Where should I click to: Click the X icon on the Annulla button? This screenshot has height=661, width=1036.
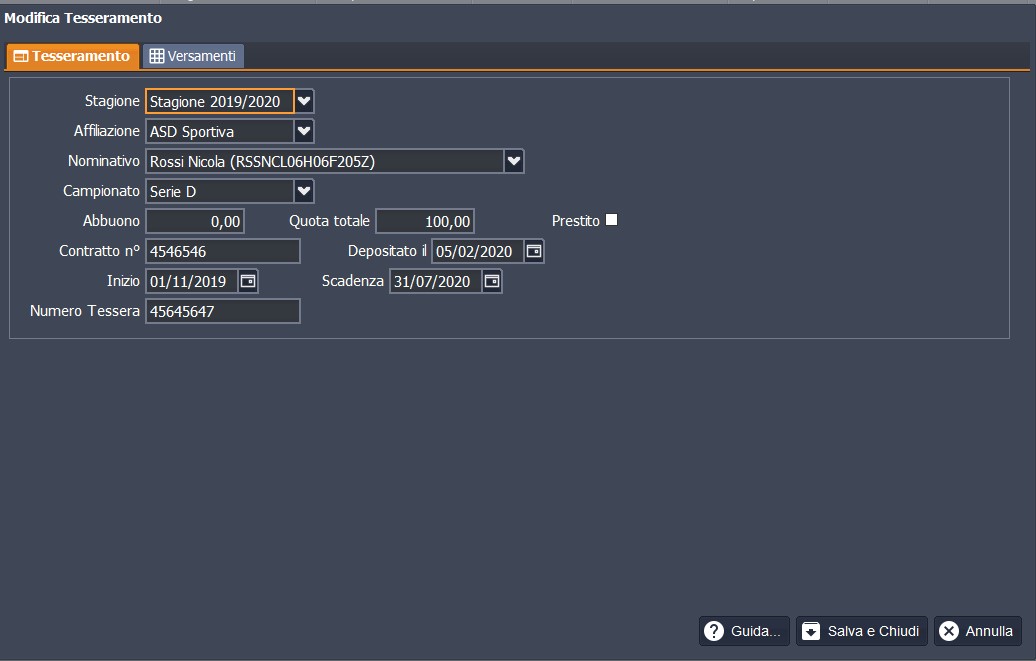(x=949, y=631)
